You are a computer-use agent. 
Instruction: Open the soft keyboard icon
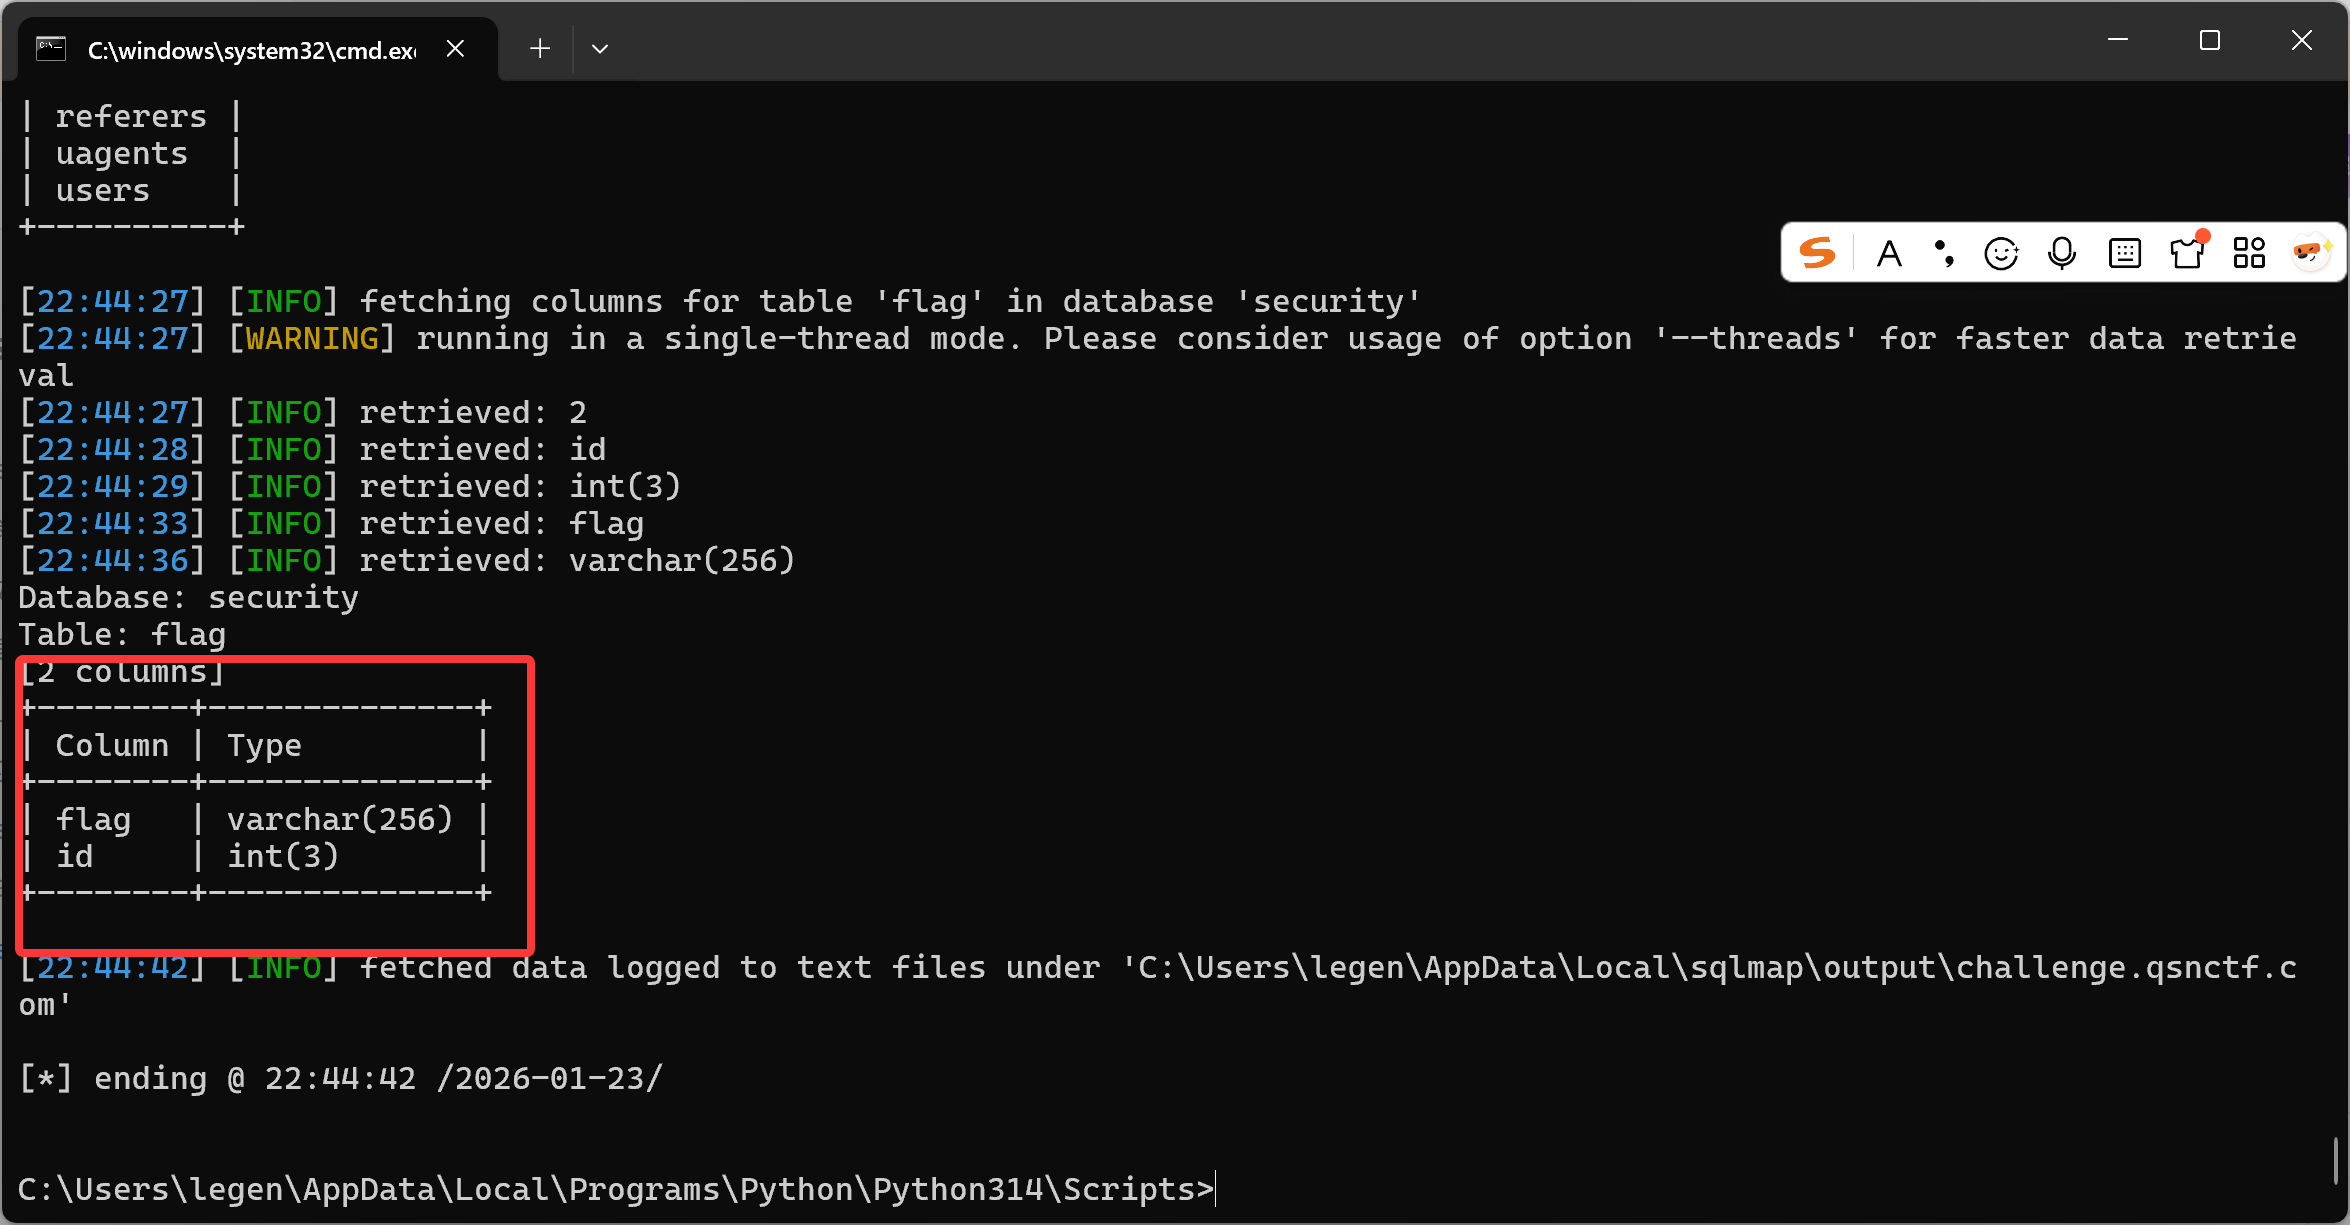[2124, 254]
